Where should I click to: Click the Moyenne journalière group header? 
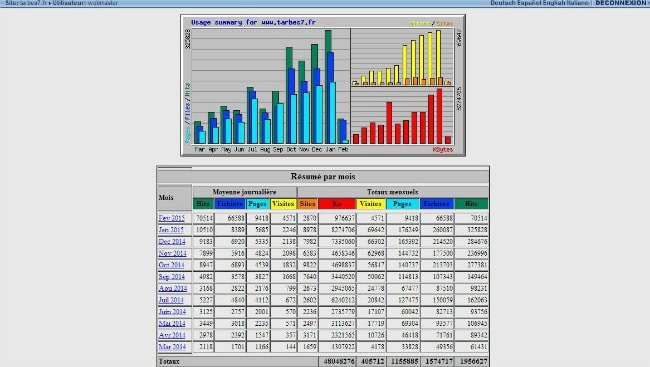244,192
